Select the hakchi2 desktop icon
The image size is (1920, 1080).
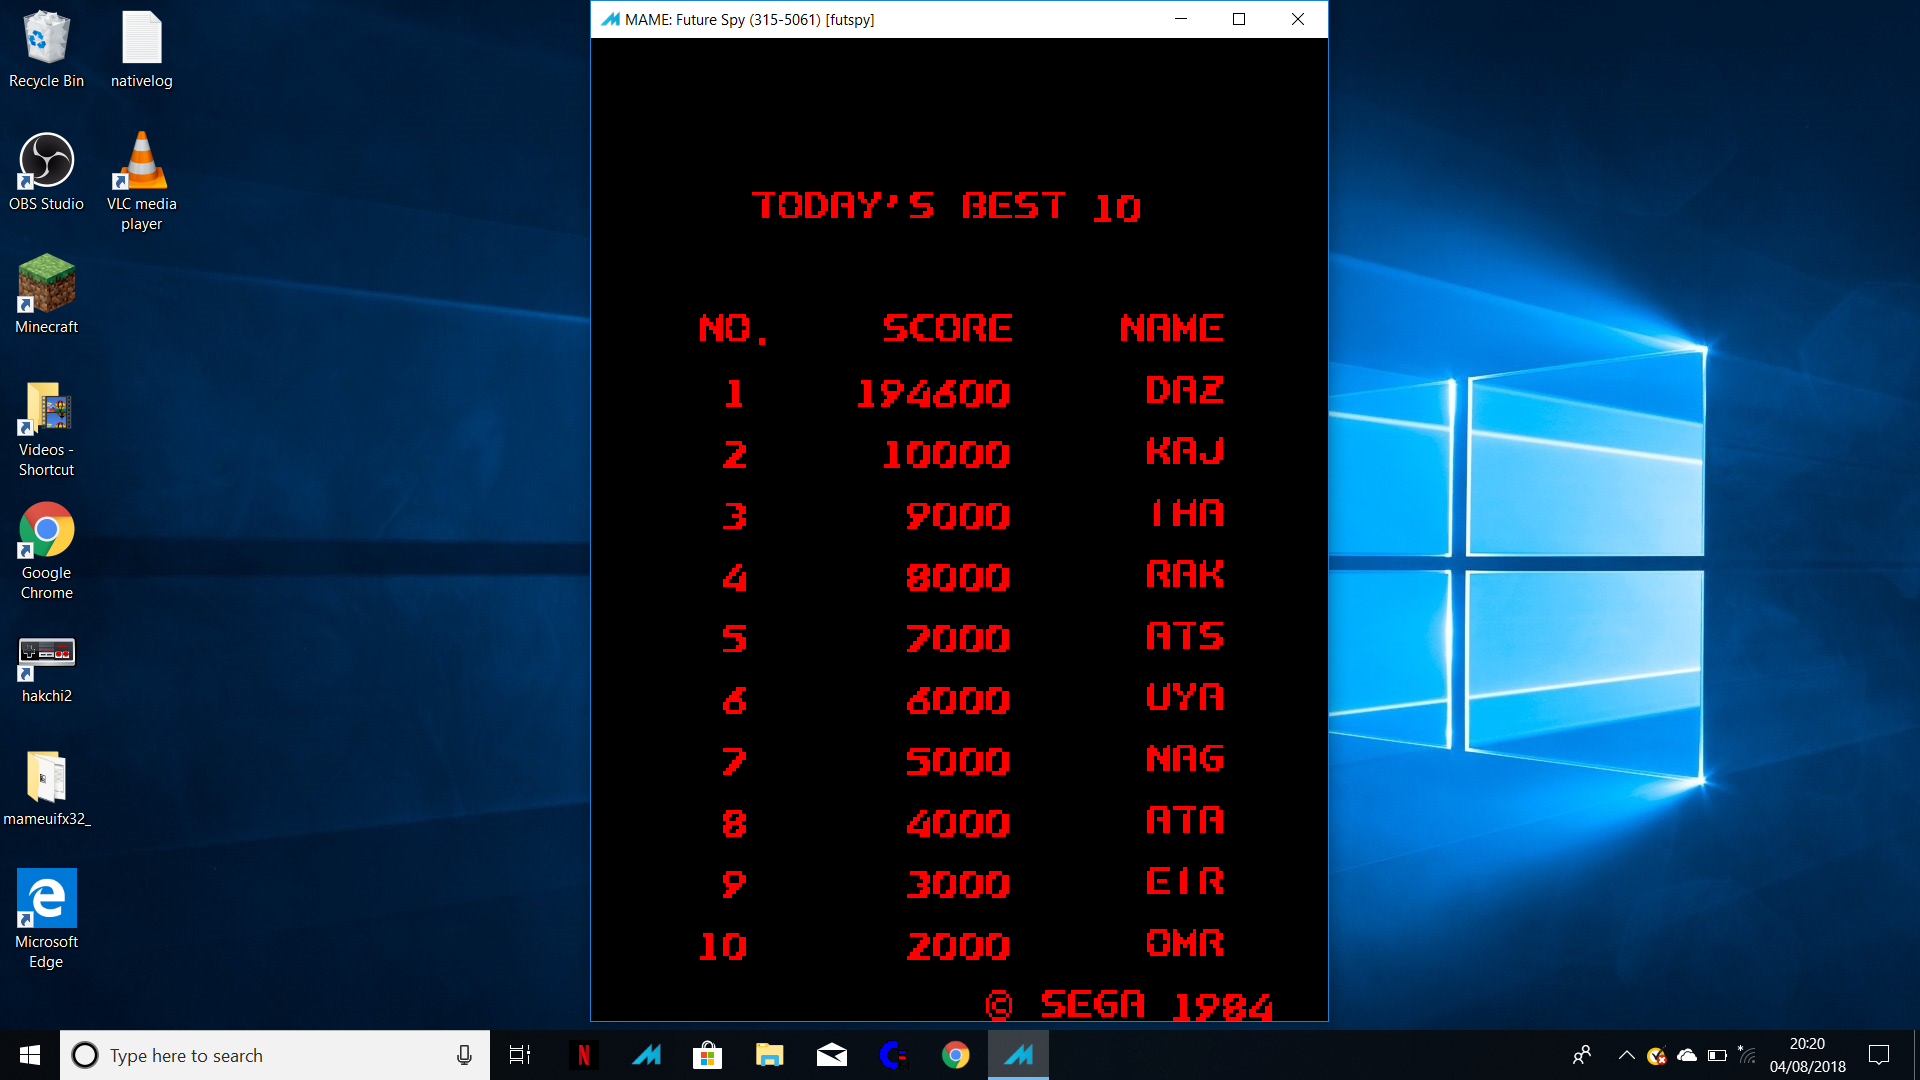point(46,655)
